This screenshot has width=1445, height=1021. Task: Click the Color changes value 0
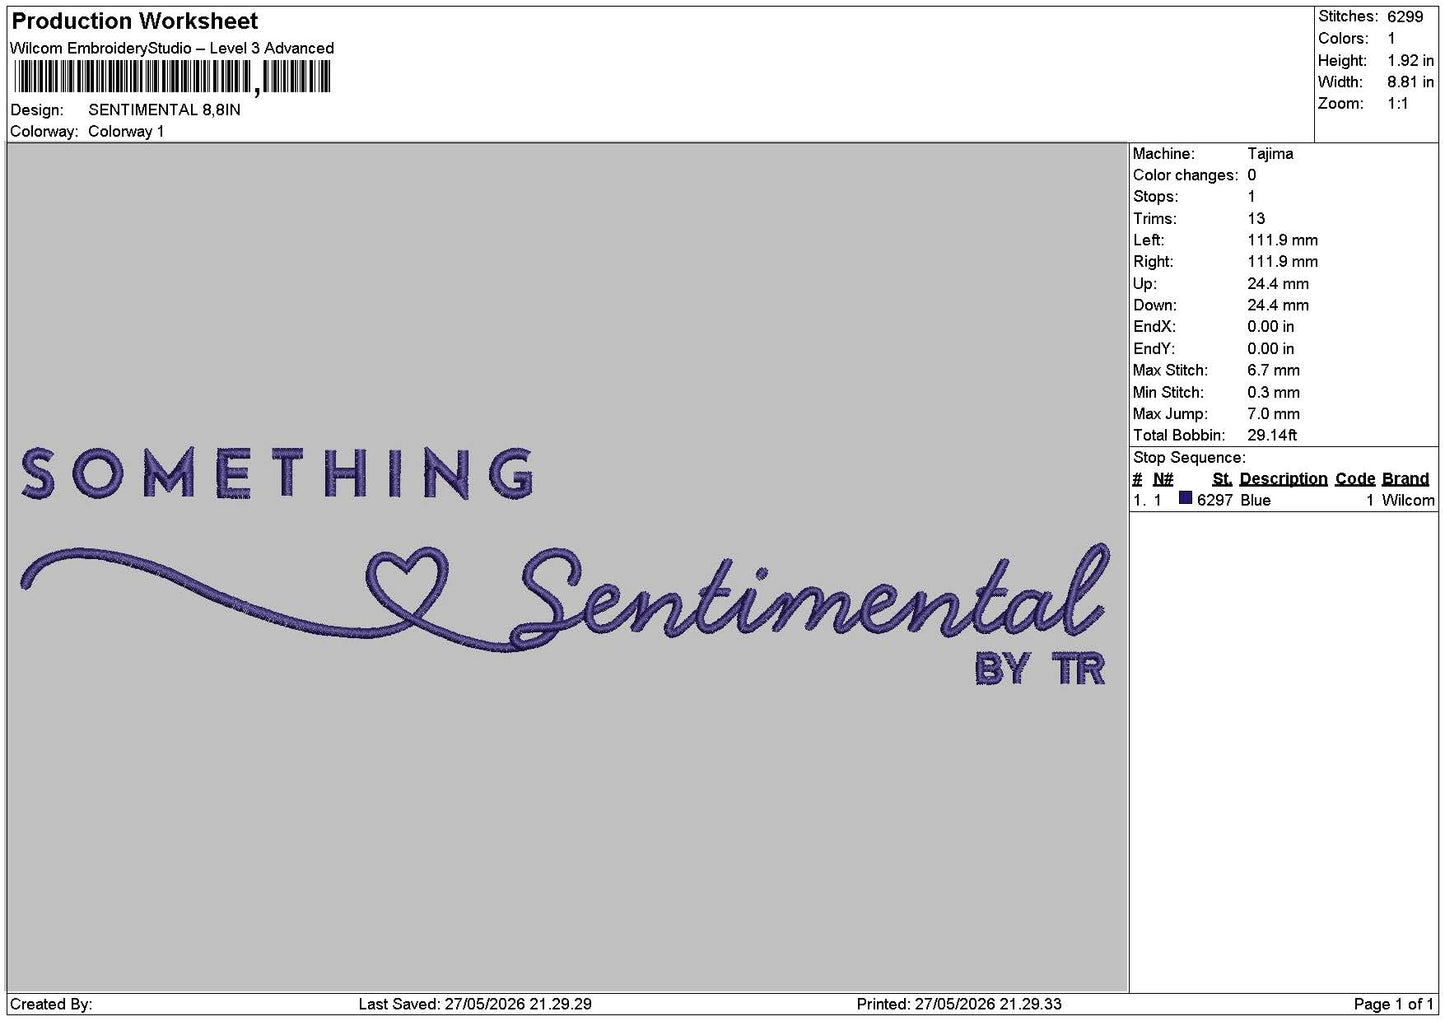pos(1252,176)
